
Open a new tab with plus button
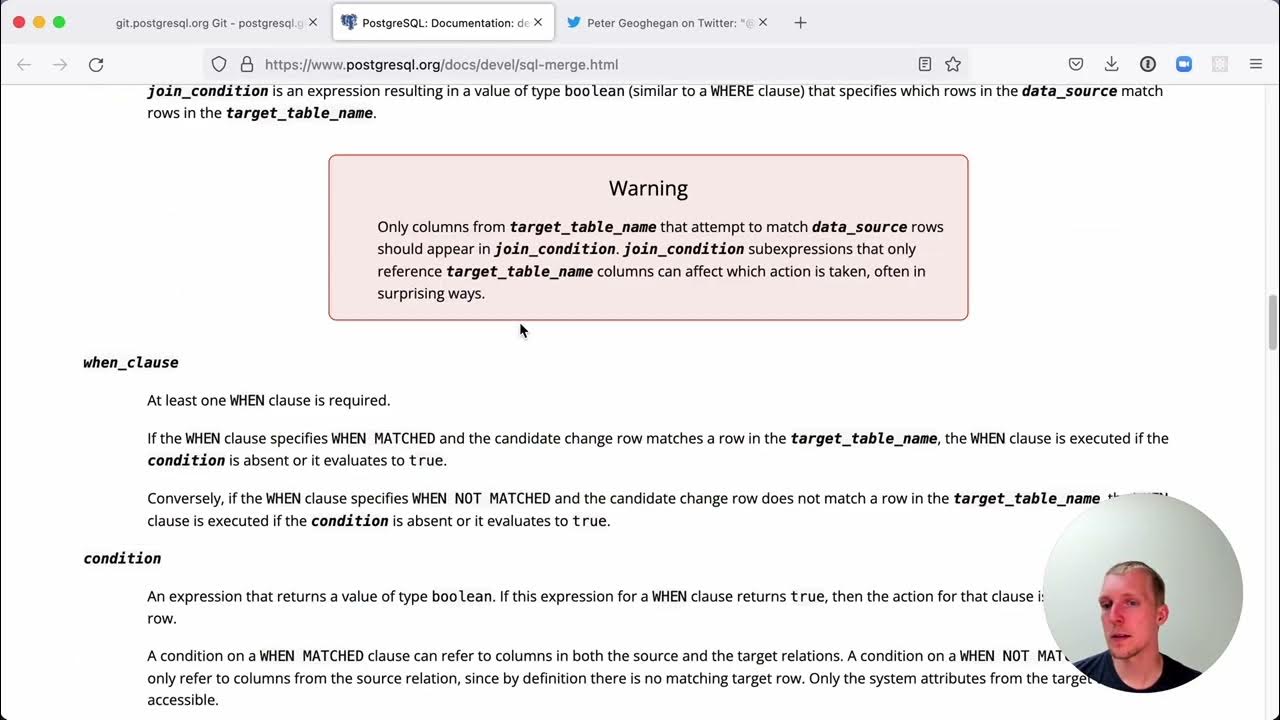[800, 22]
